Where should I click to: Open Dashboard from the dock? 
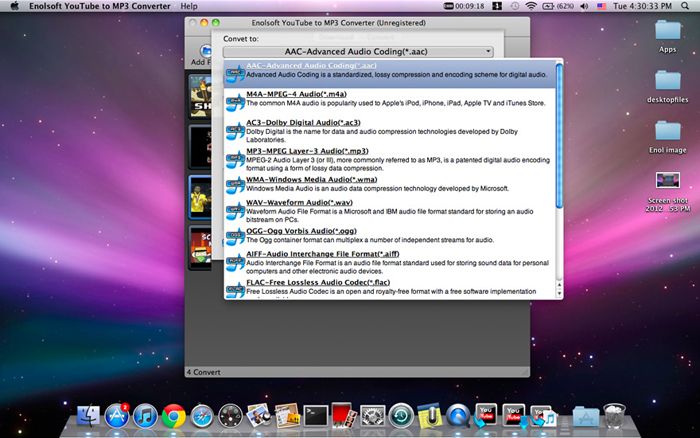(230, 416)
